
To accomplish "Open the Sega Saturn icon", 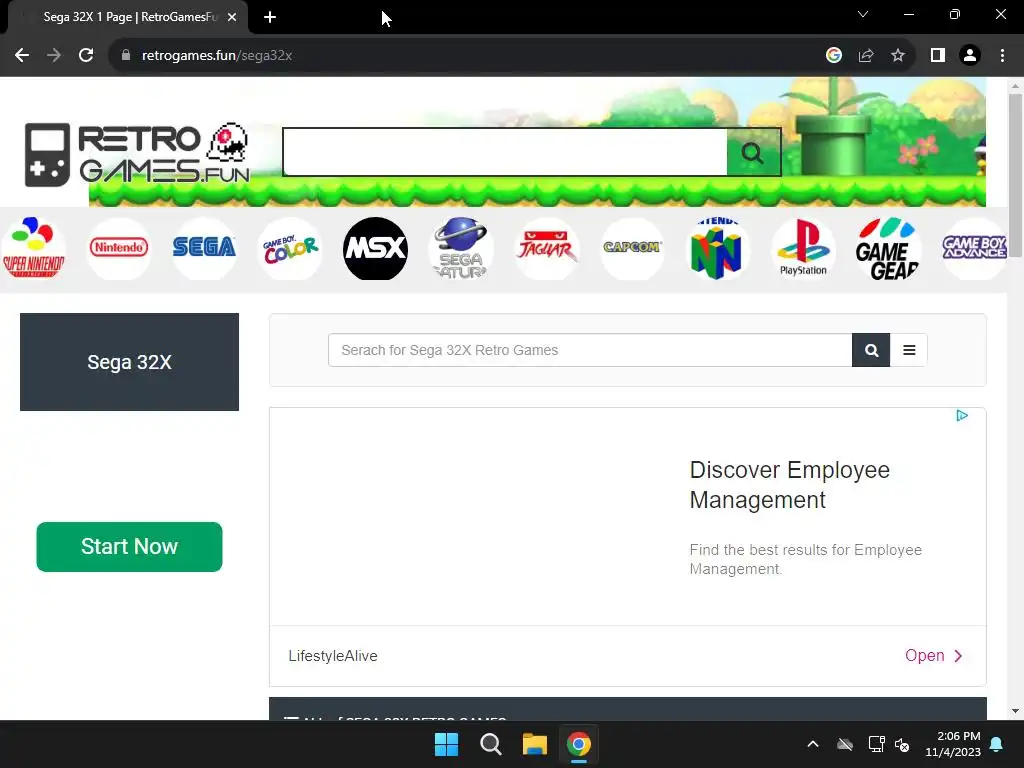I will click(461, 249).
